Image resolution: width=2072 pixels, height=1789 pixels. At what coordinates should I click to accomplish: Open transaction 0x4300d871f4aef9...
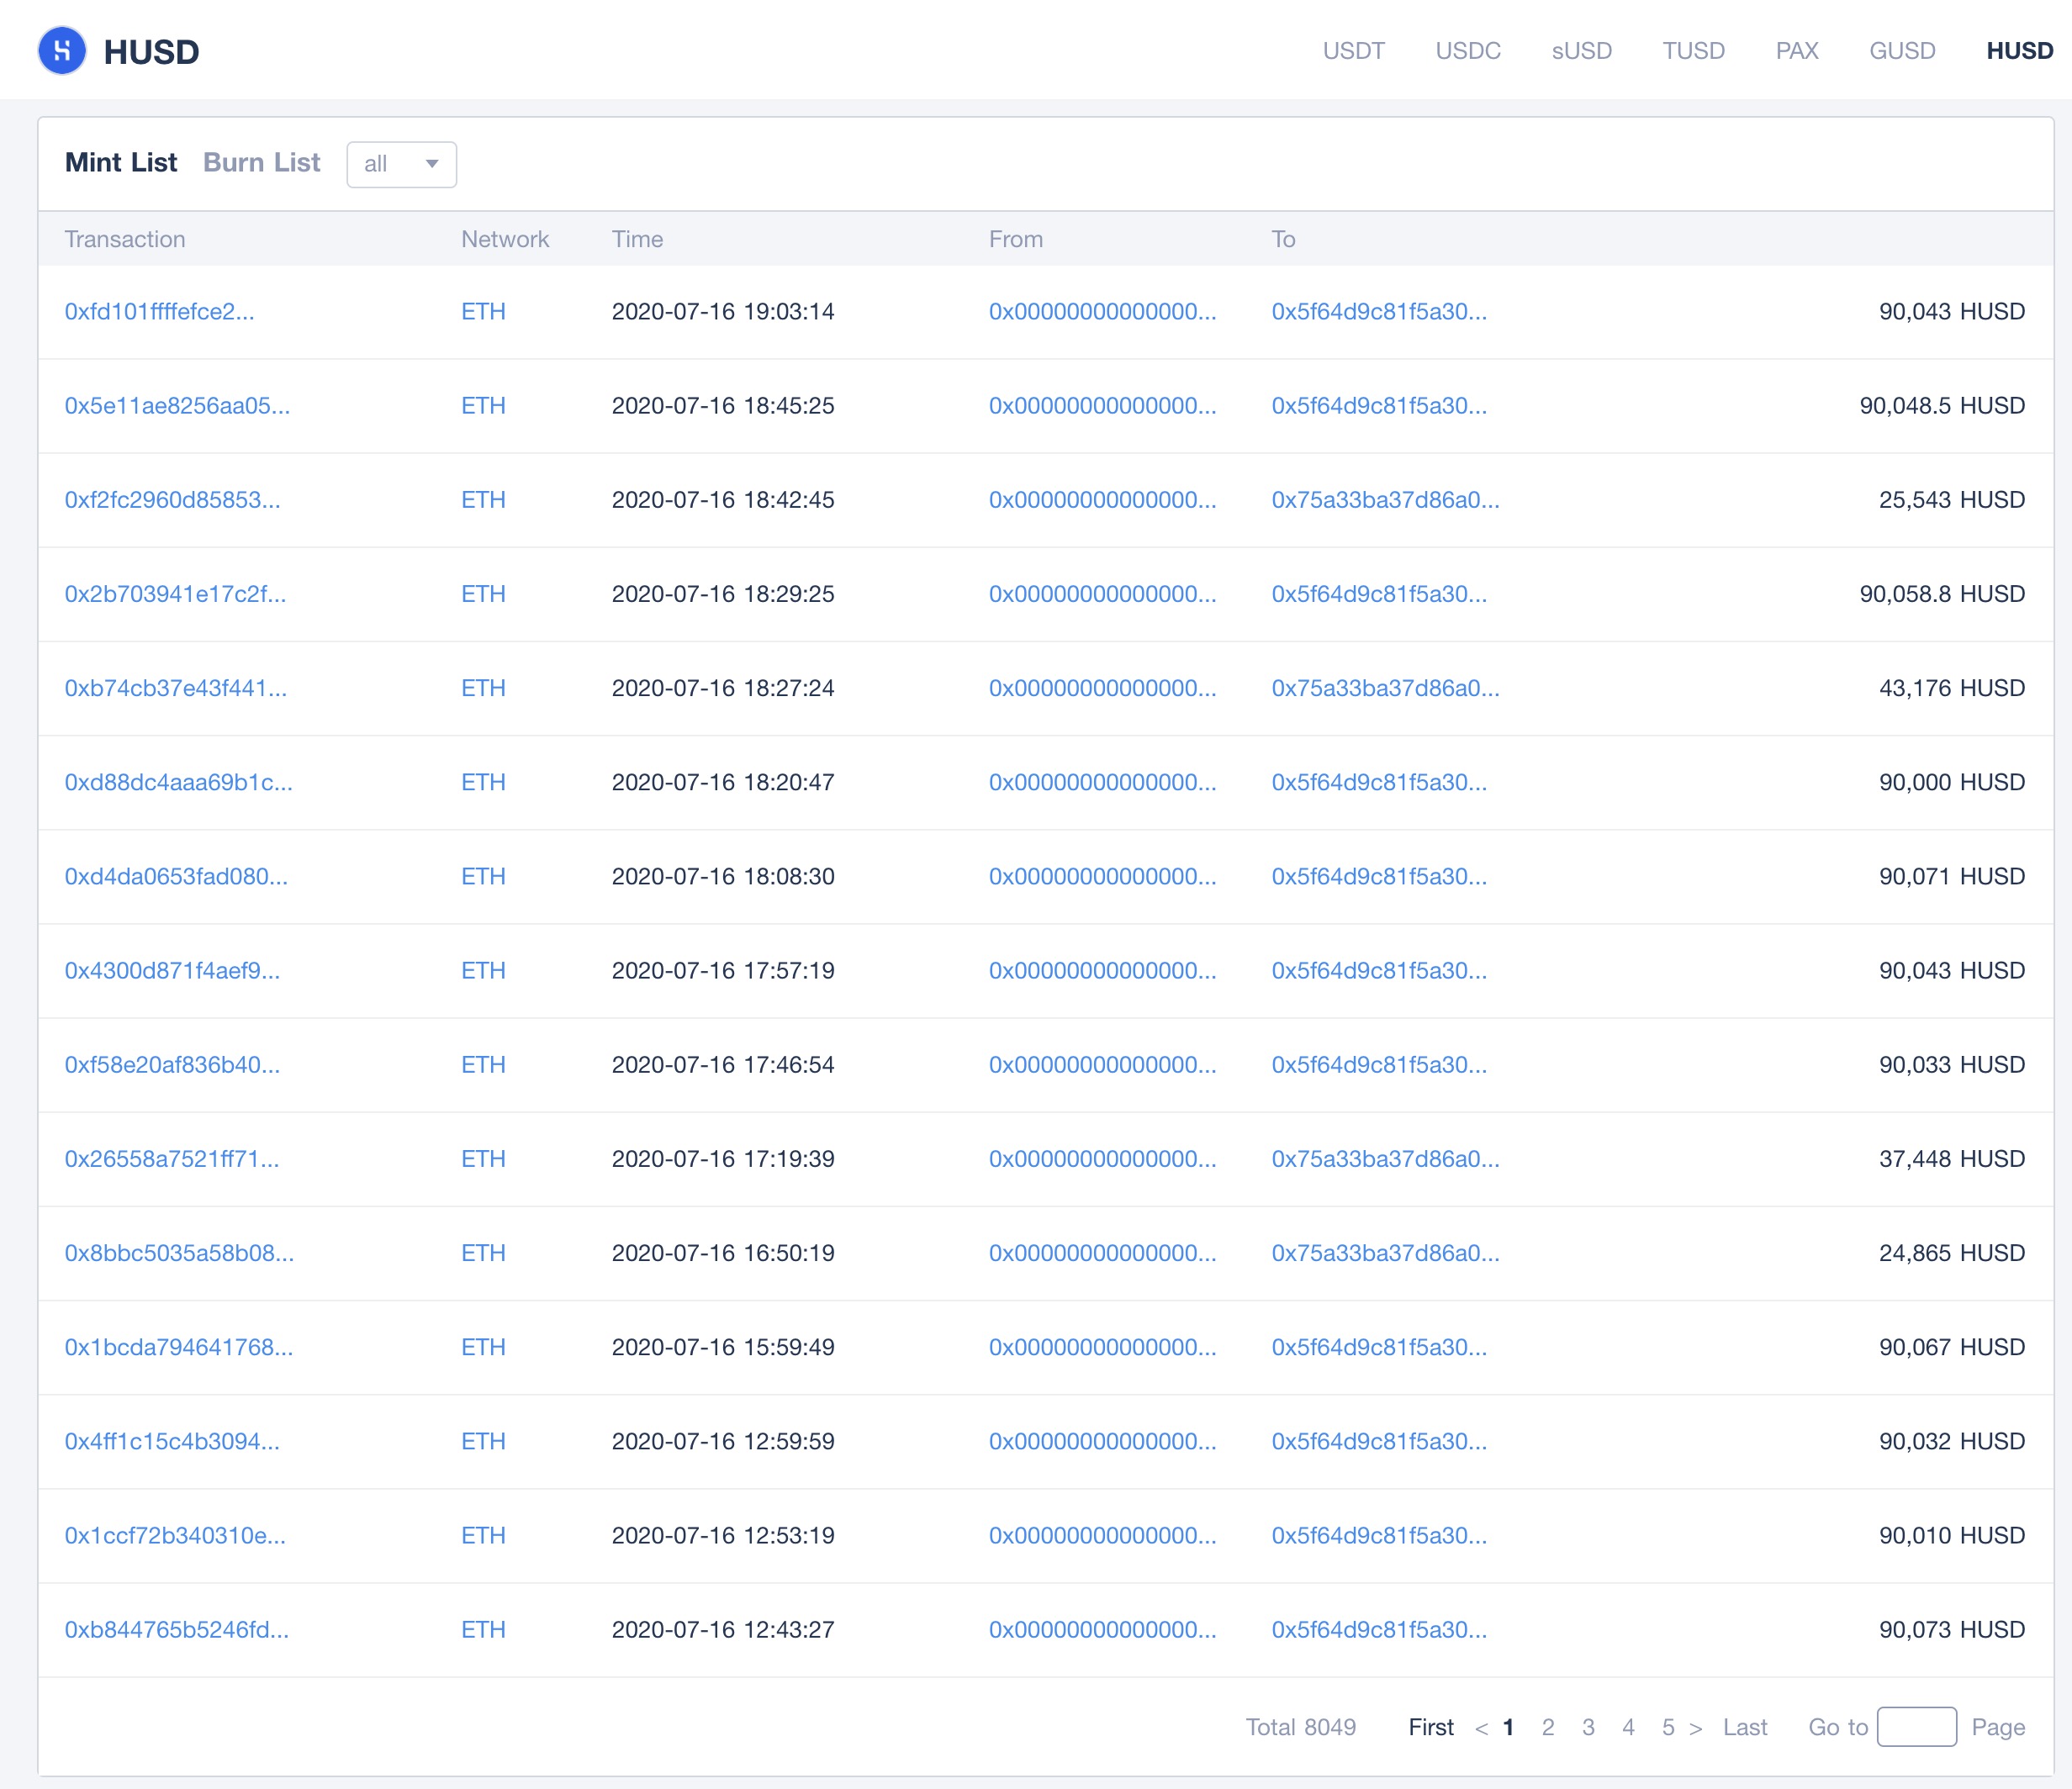pos(172,970)
